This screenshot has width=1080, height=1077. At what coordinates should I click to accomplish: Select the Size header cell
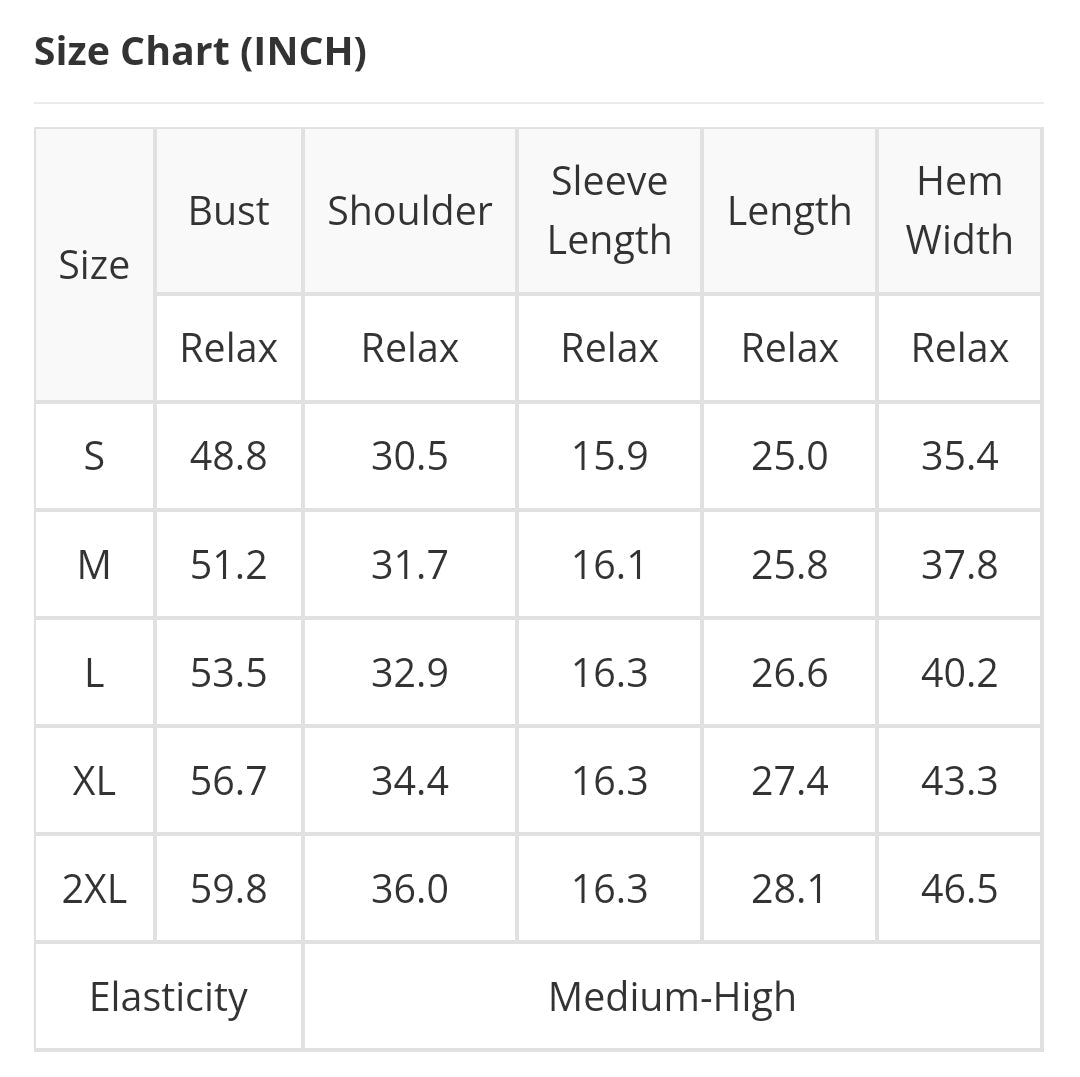[x=94, y=265]
